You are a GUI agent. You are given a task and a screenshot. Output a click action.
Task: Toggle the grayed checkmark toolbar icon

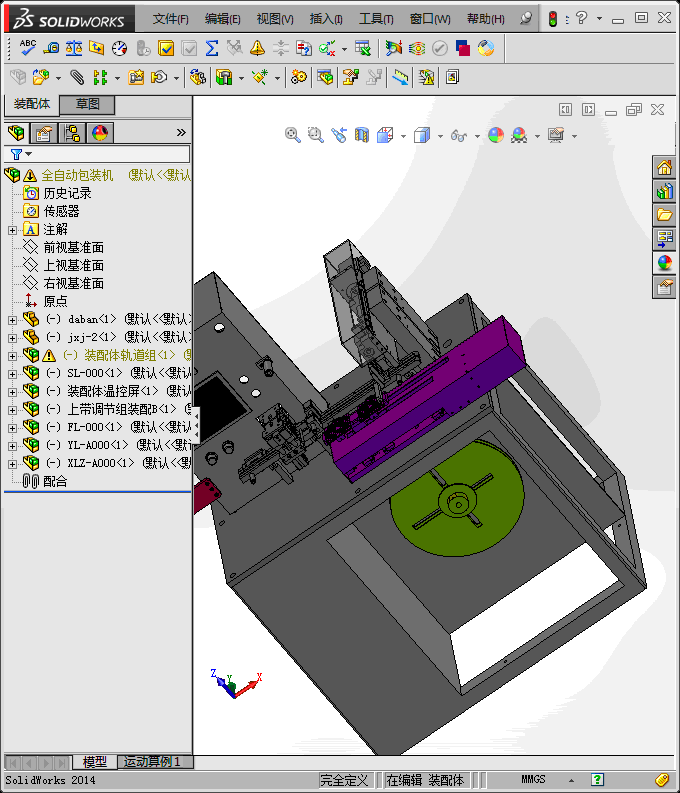point(189,49)
